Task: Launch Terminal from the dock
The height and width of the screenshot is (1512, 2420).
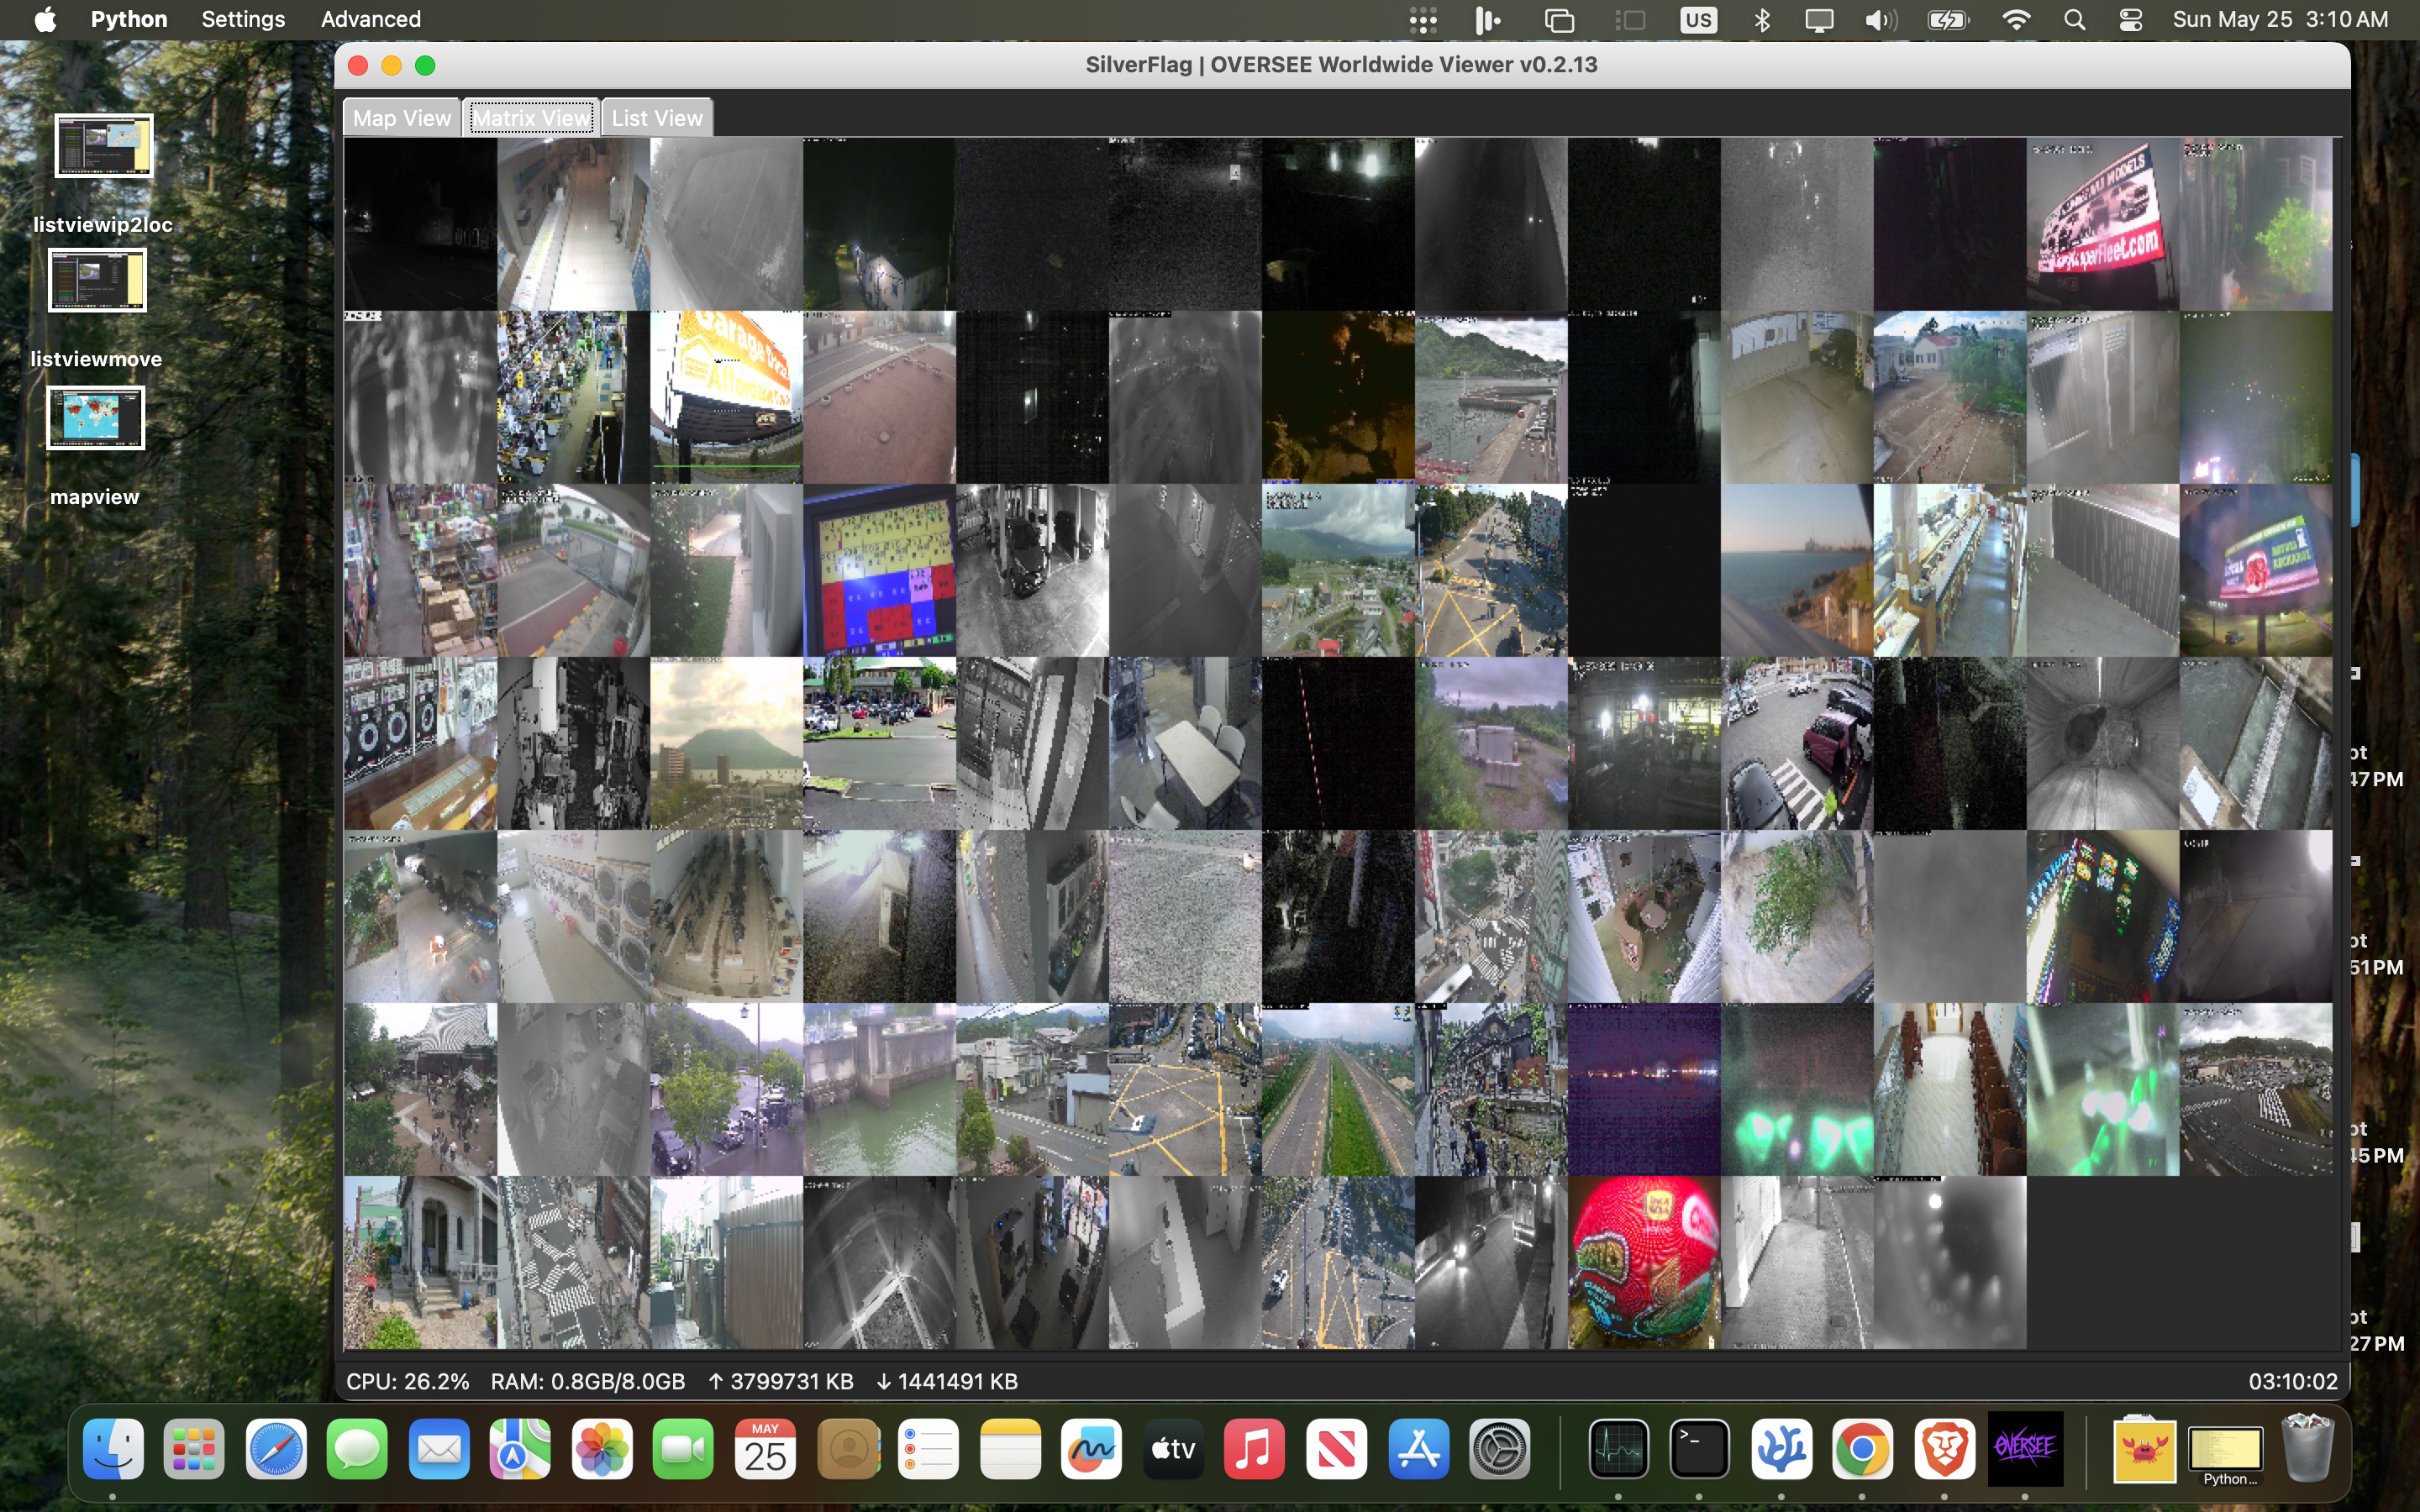Action: point(1700,1449)
